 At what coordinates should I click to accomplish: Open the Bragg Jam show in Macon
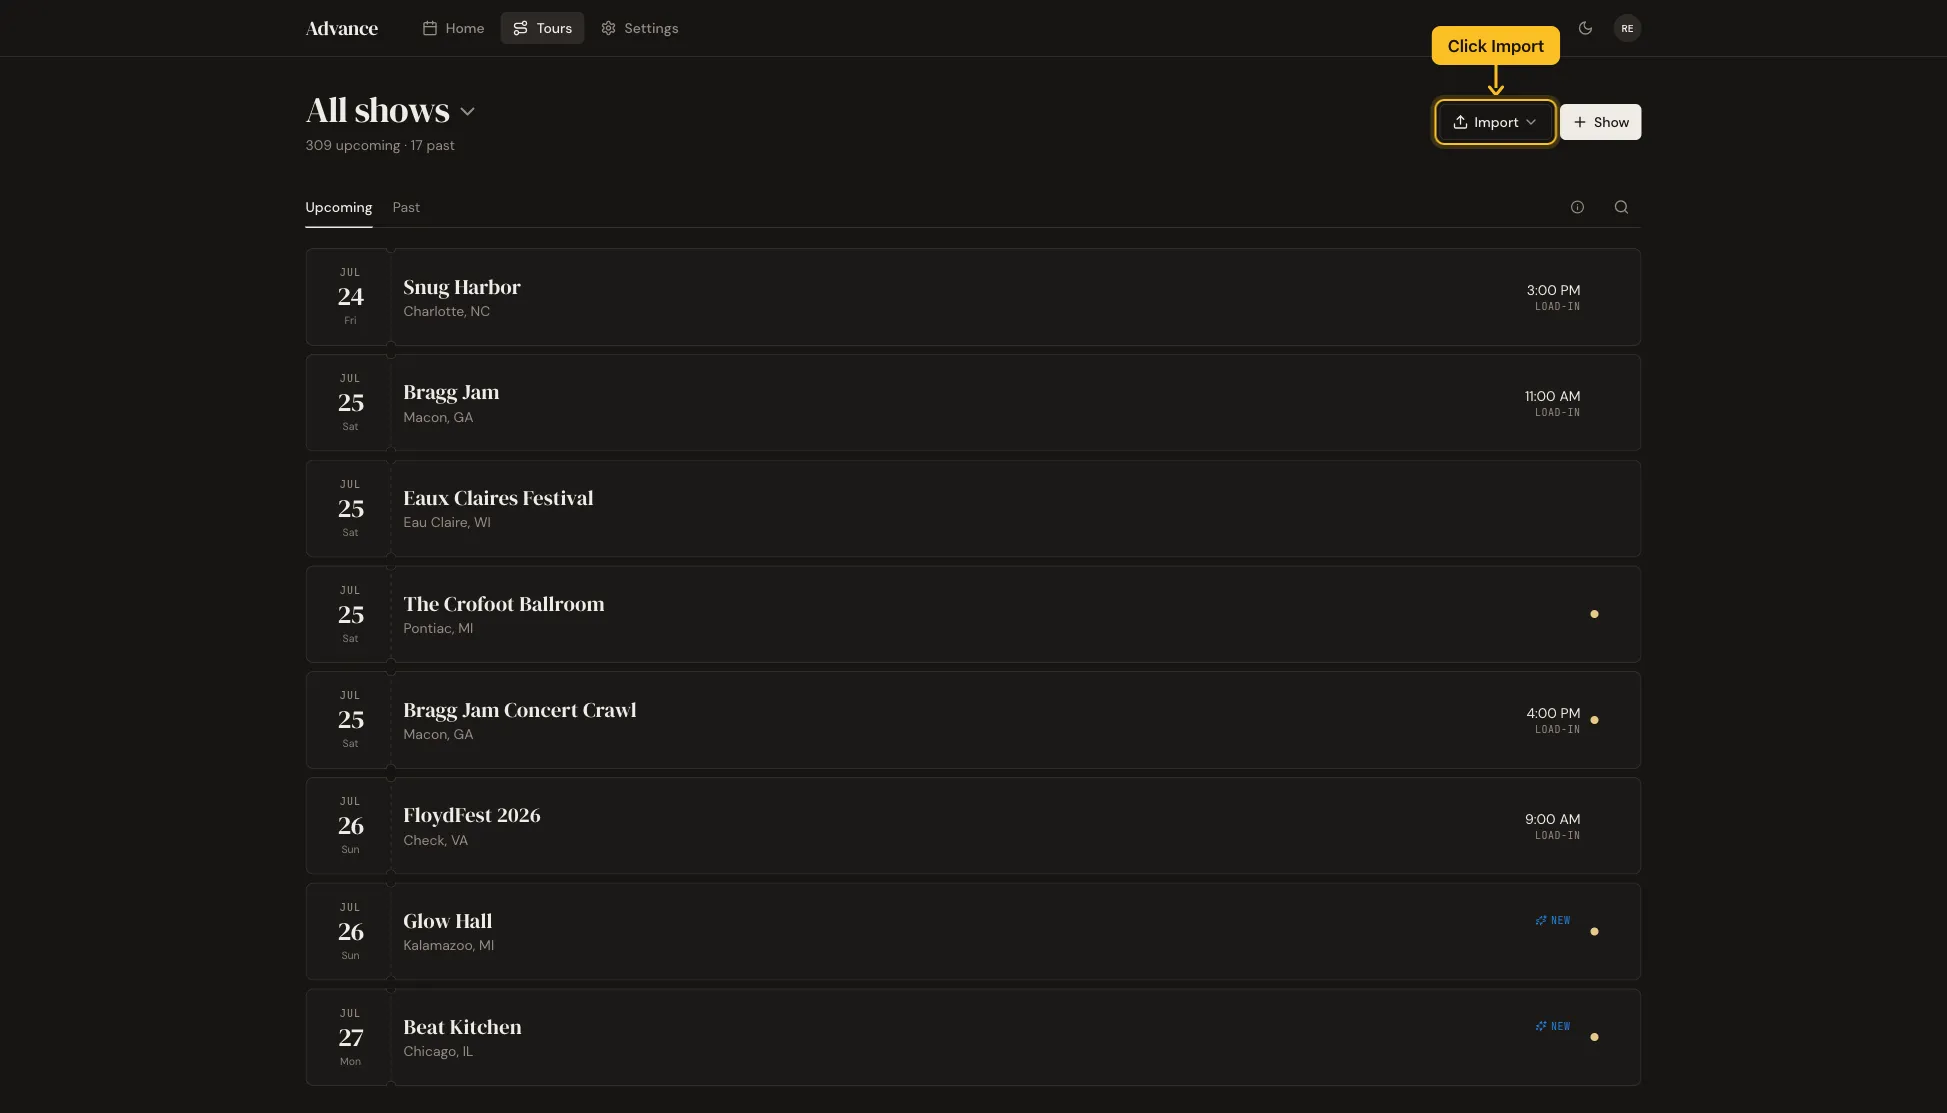tap(973, 403)
